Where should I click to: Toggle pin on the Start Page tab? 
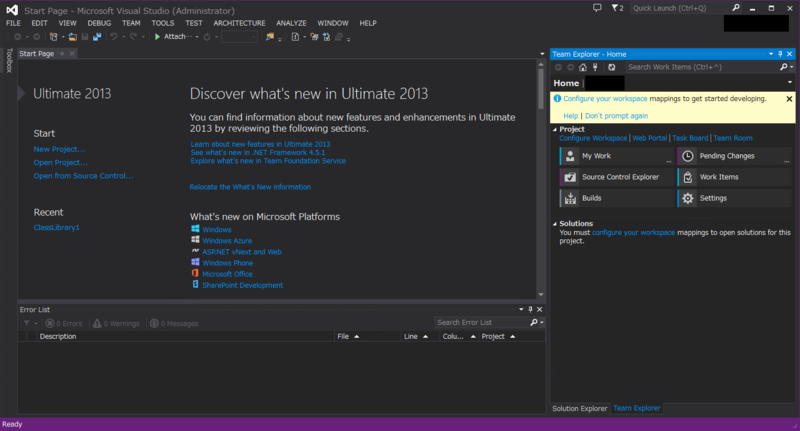tap(62, 54)
